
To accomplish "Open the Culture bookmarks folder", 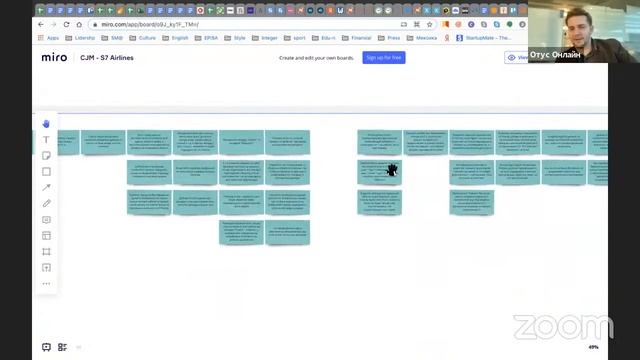I will click(142, 38).
